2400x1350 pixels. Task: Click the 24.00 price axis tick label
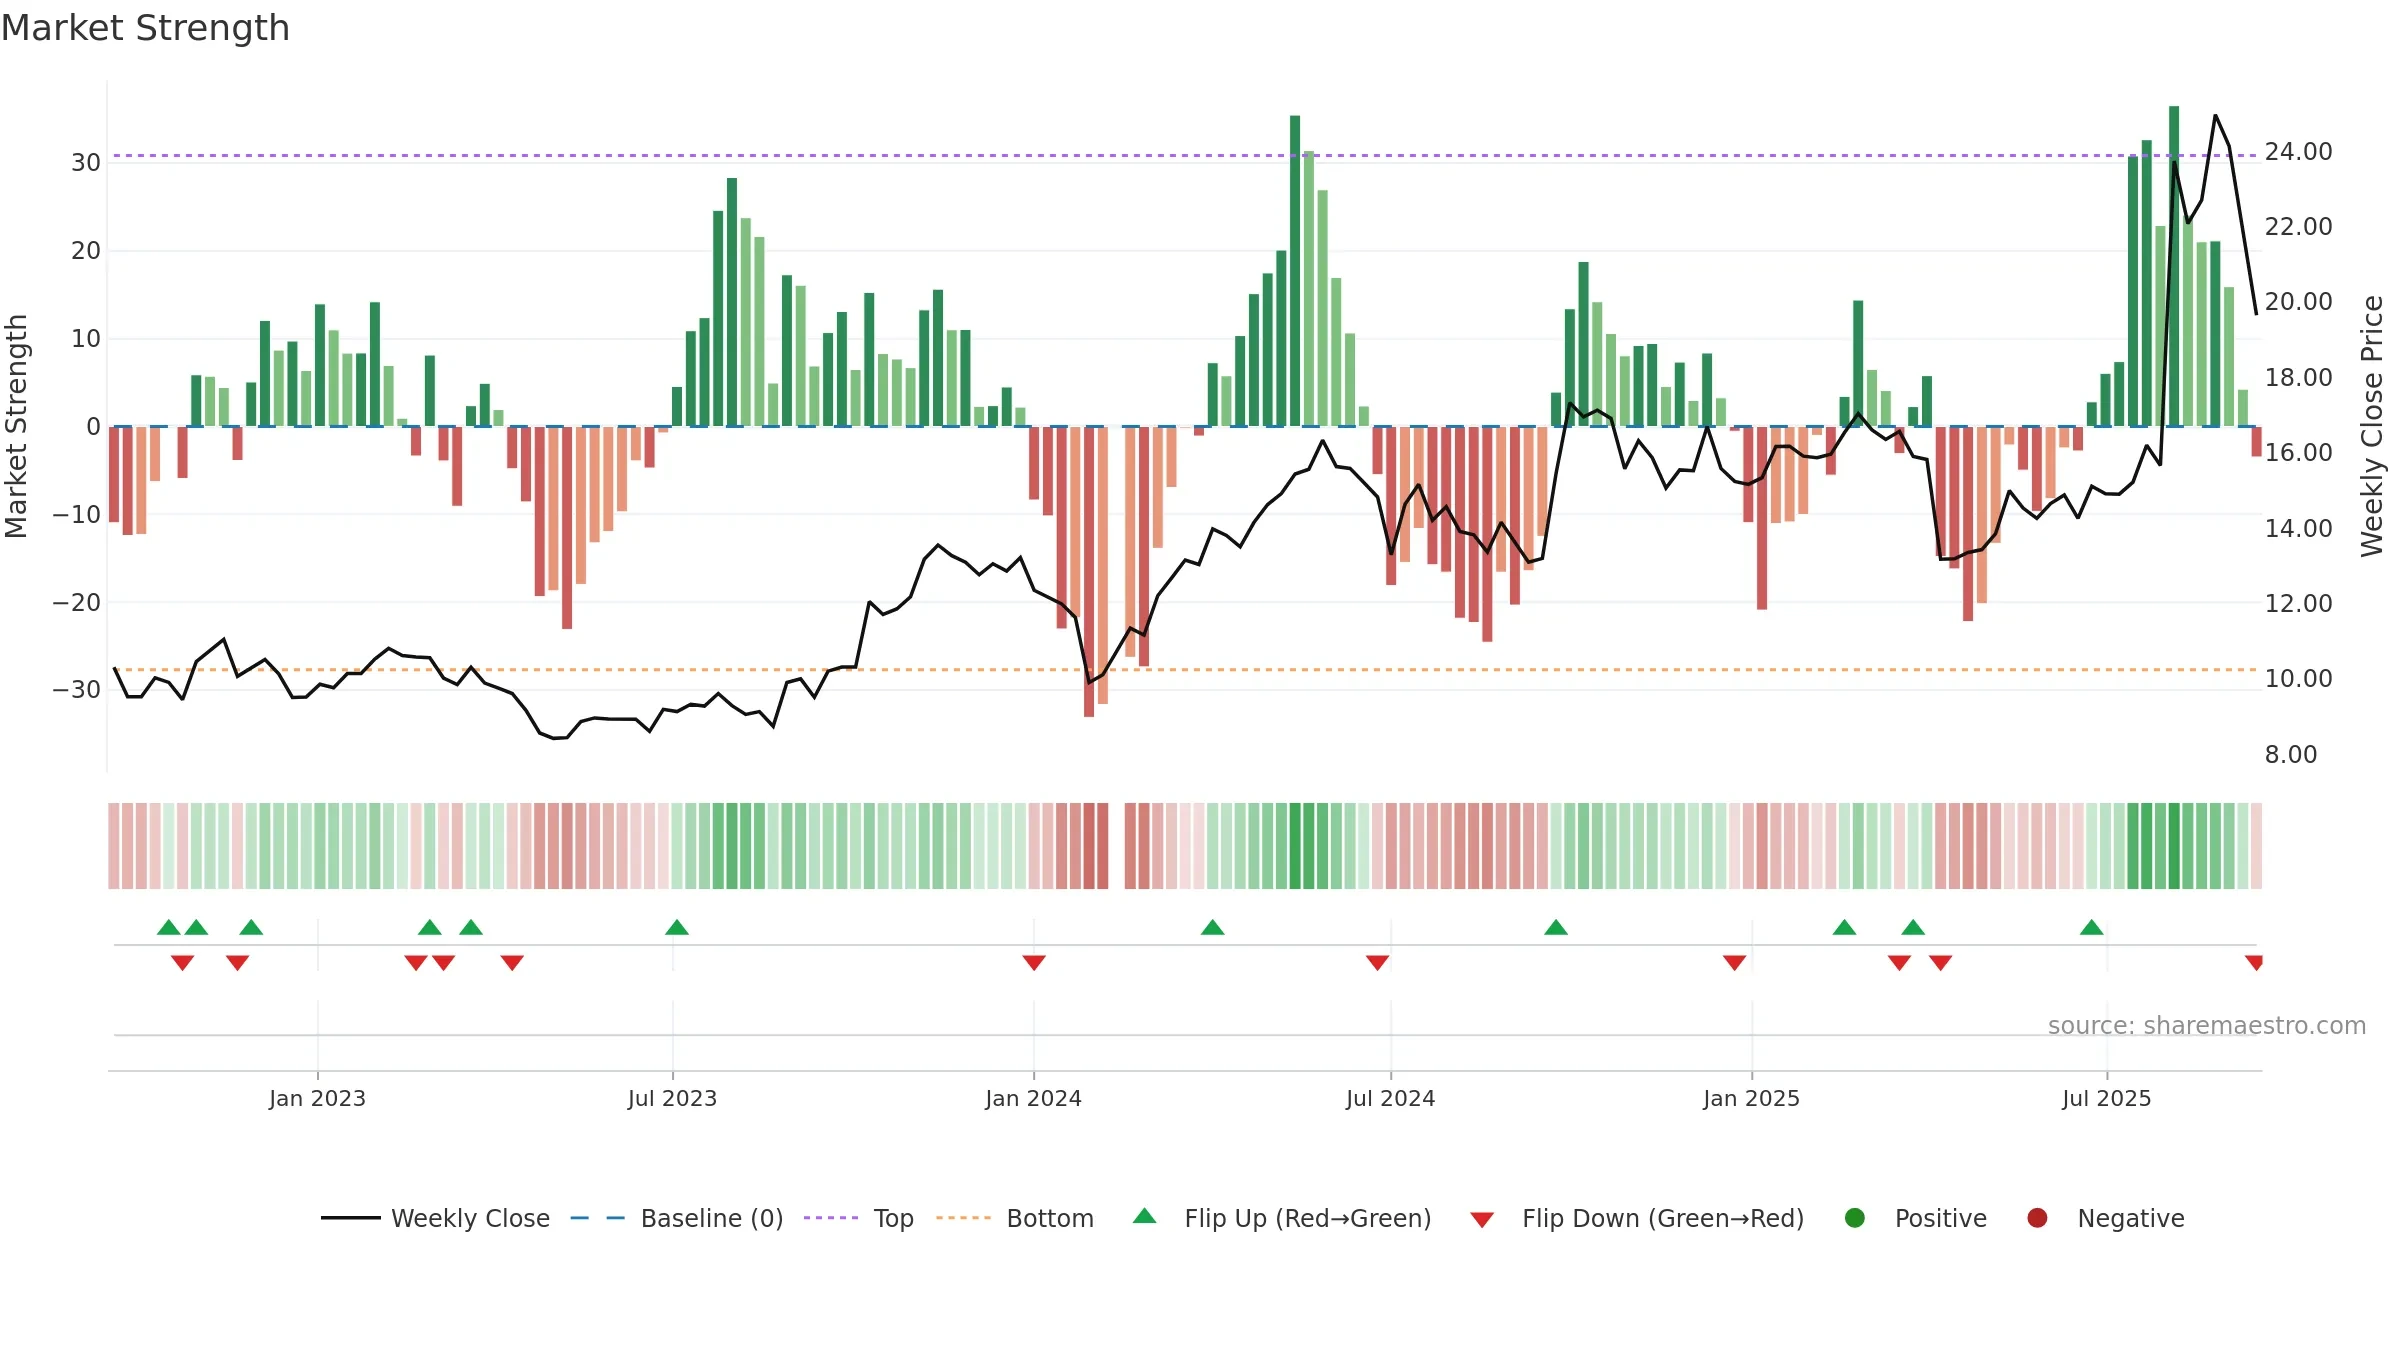tap(2298, 152)
